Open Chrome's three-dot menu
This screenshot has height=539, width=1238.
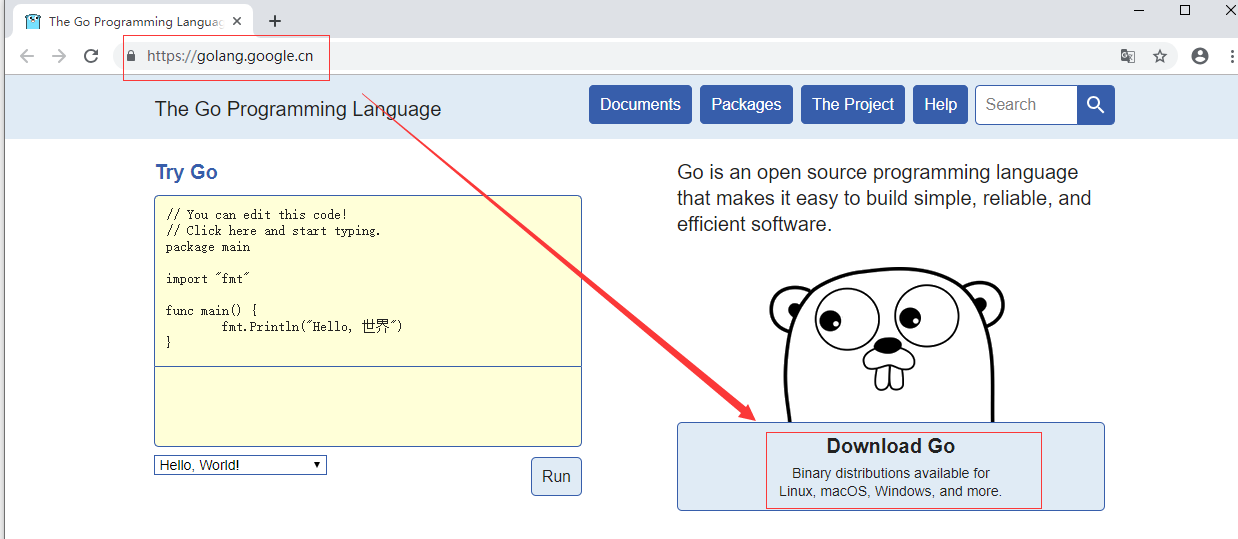click(x=1231, y=56)
